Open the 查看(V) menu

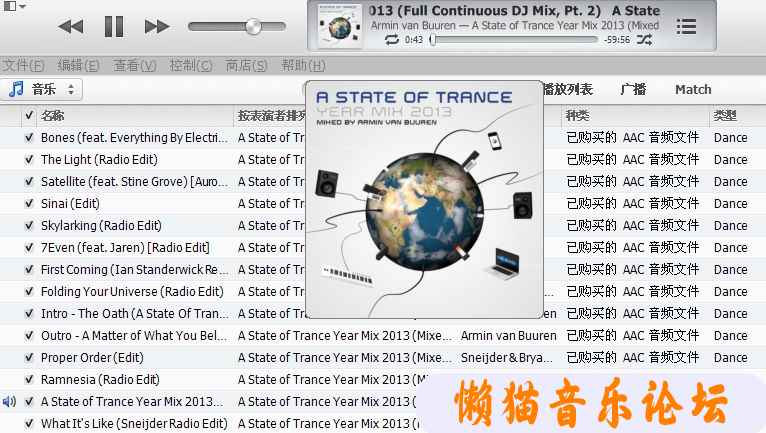134,65
